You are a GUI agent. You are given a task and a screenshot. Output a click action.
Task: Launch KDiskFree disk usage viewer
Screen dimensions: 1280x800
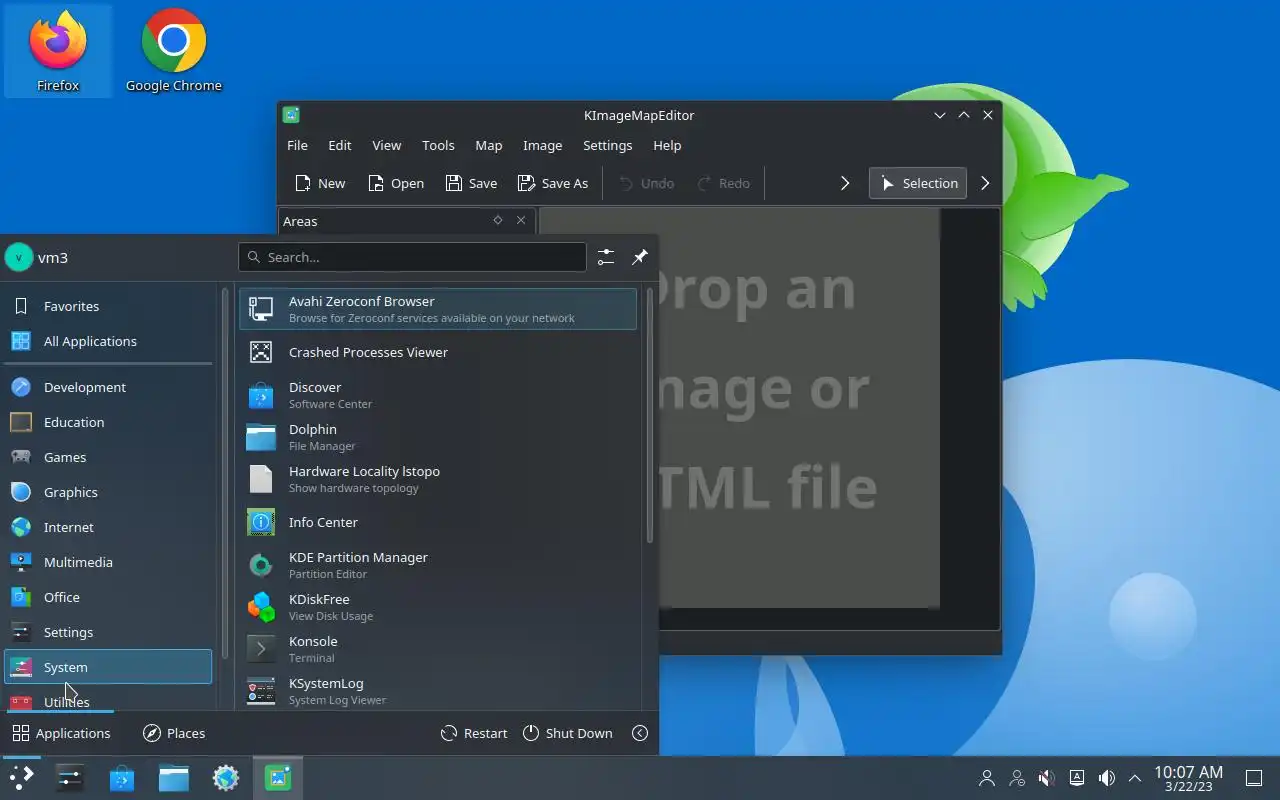[x=438, y=607]
